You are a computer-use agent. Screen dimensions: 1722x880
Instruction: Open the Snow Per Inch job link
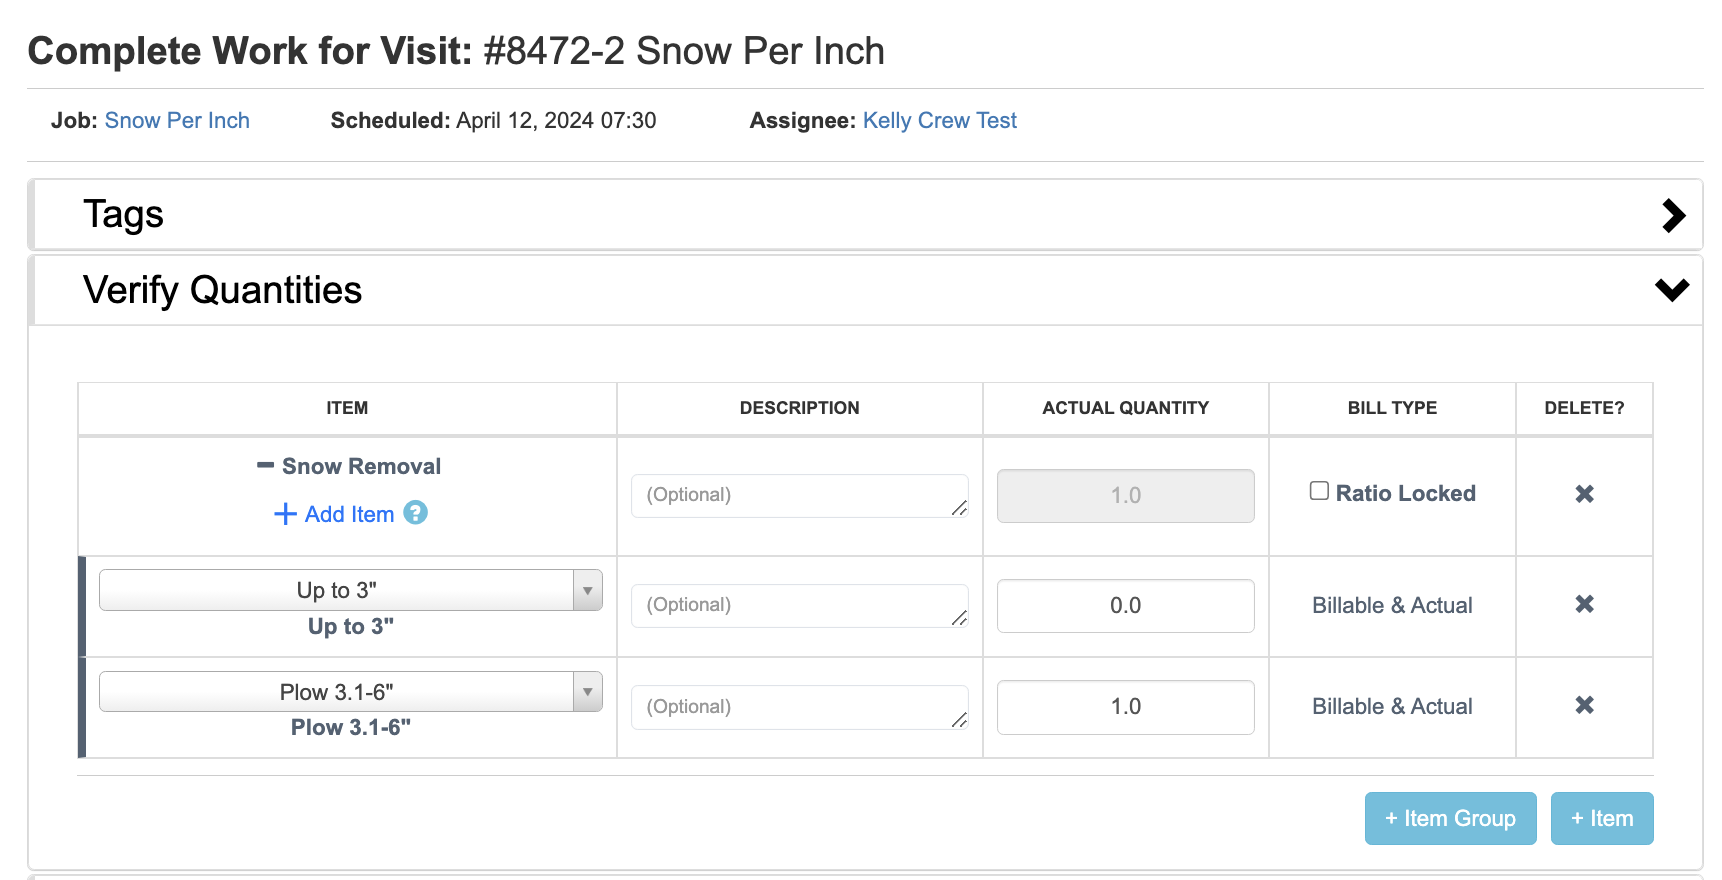click(x=177, y=120)
